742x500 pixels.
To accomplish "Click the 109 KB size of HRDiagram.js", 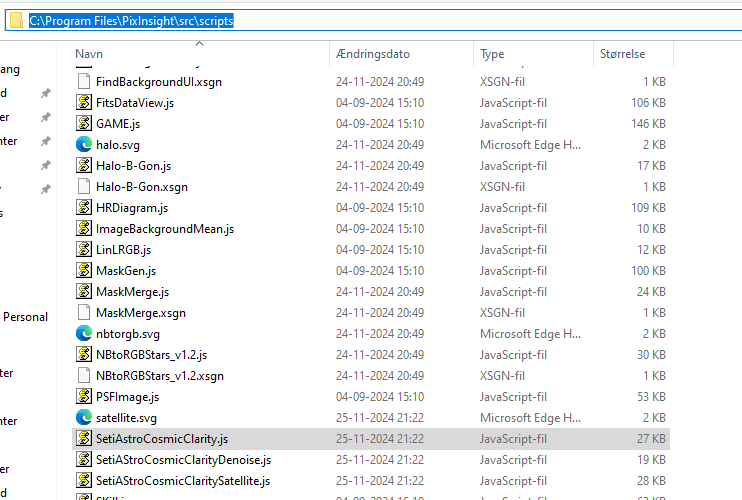I will point(648,208).
